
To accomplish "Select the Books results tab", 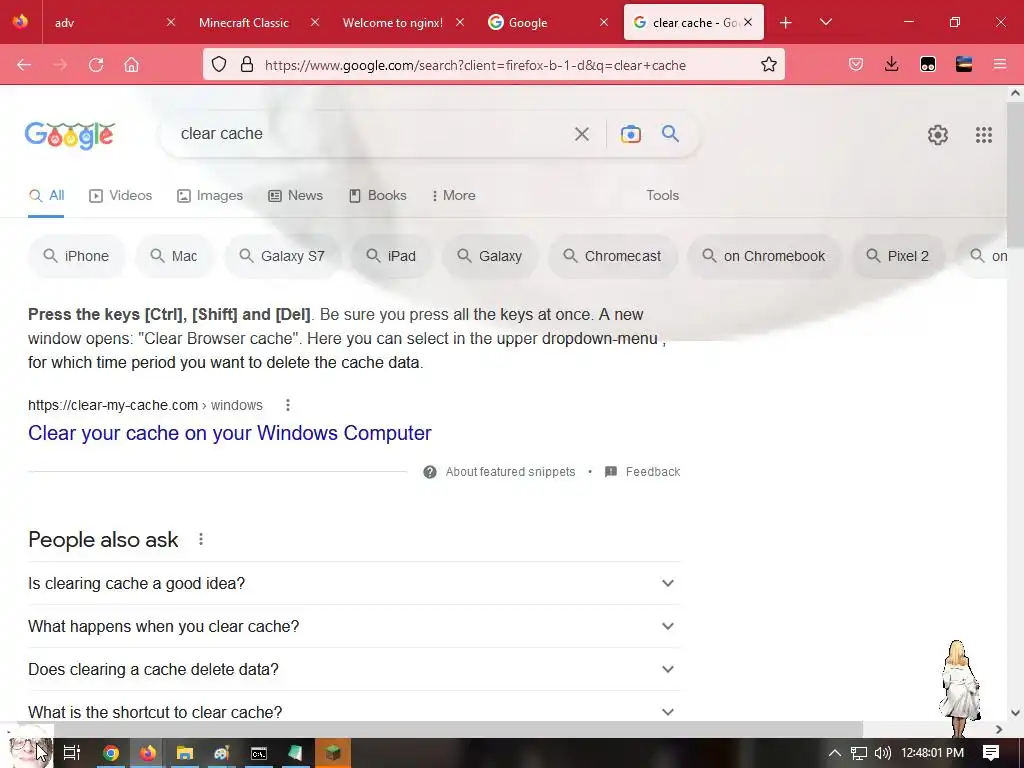I will [378, 195].
